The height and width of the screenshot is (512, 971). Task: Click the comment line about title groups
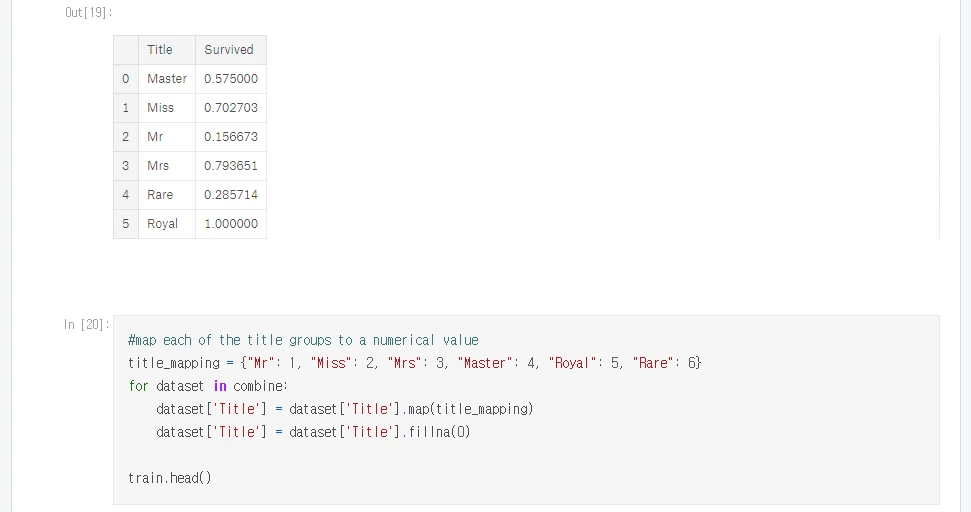click(x=303, y=340)
